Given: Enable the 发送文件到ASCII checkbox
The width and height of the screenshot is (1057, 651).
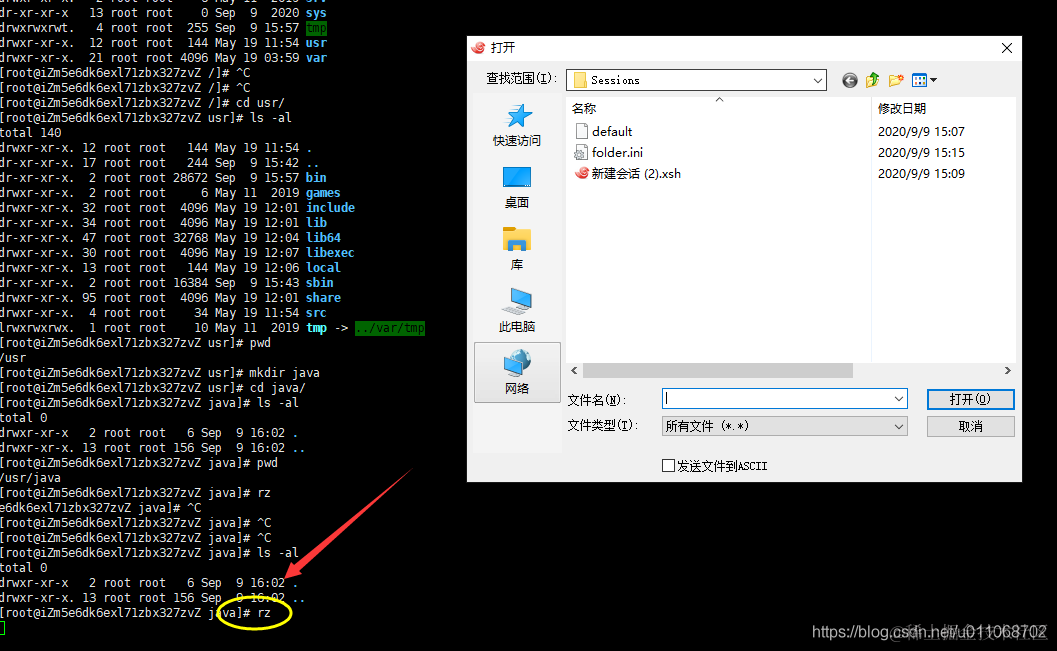Looking at the screenshot, I should [x=668, y=466].
